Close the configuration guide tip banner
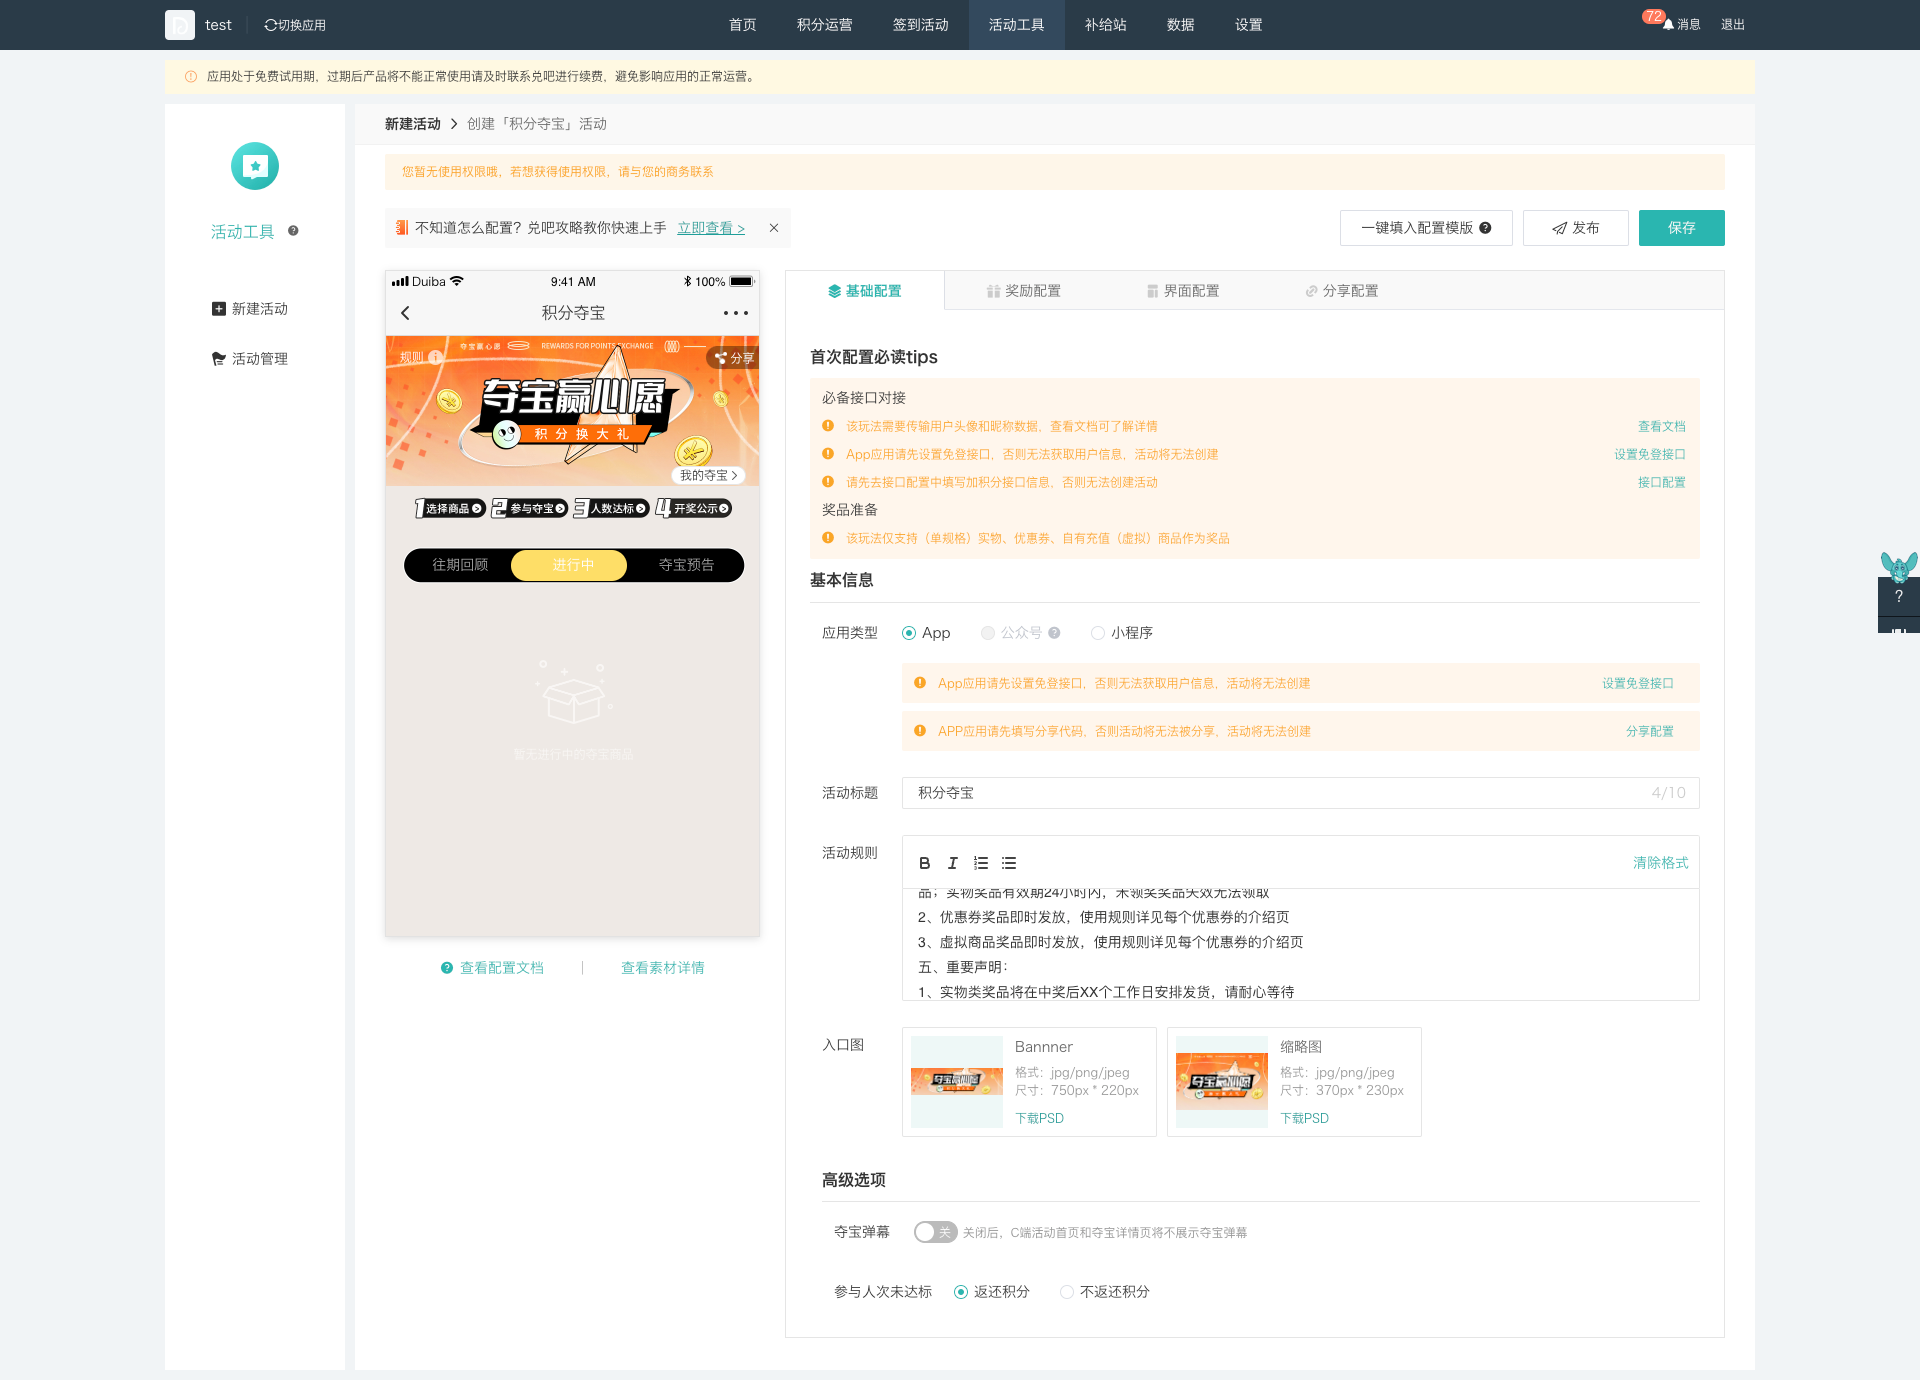 [x=773, y=228]
